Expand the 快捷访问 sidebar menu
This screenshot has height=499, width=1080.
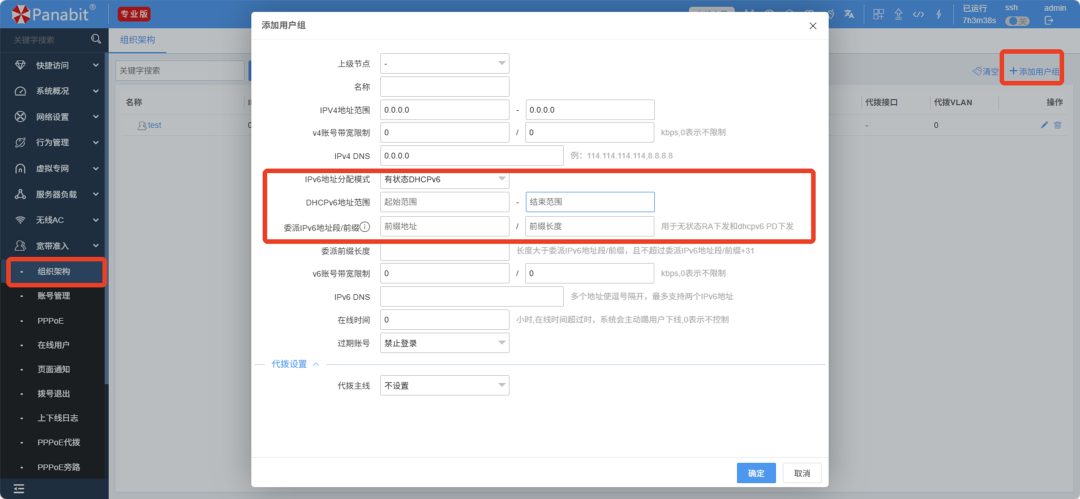(x=96, y=65)
